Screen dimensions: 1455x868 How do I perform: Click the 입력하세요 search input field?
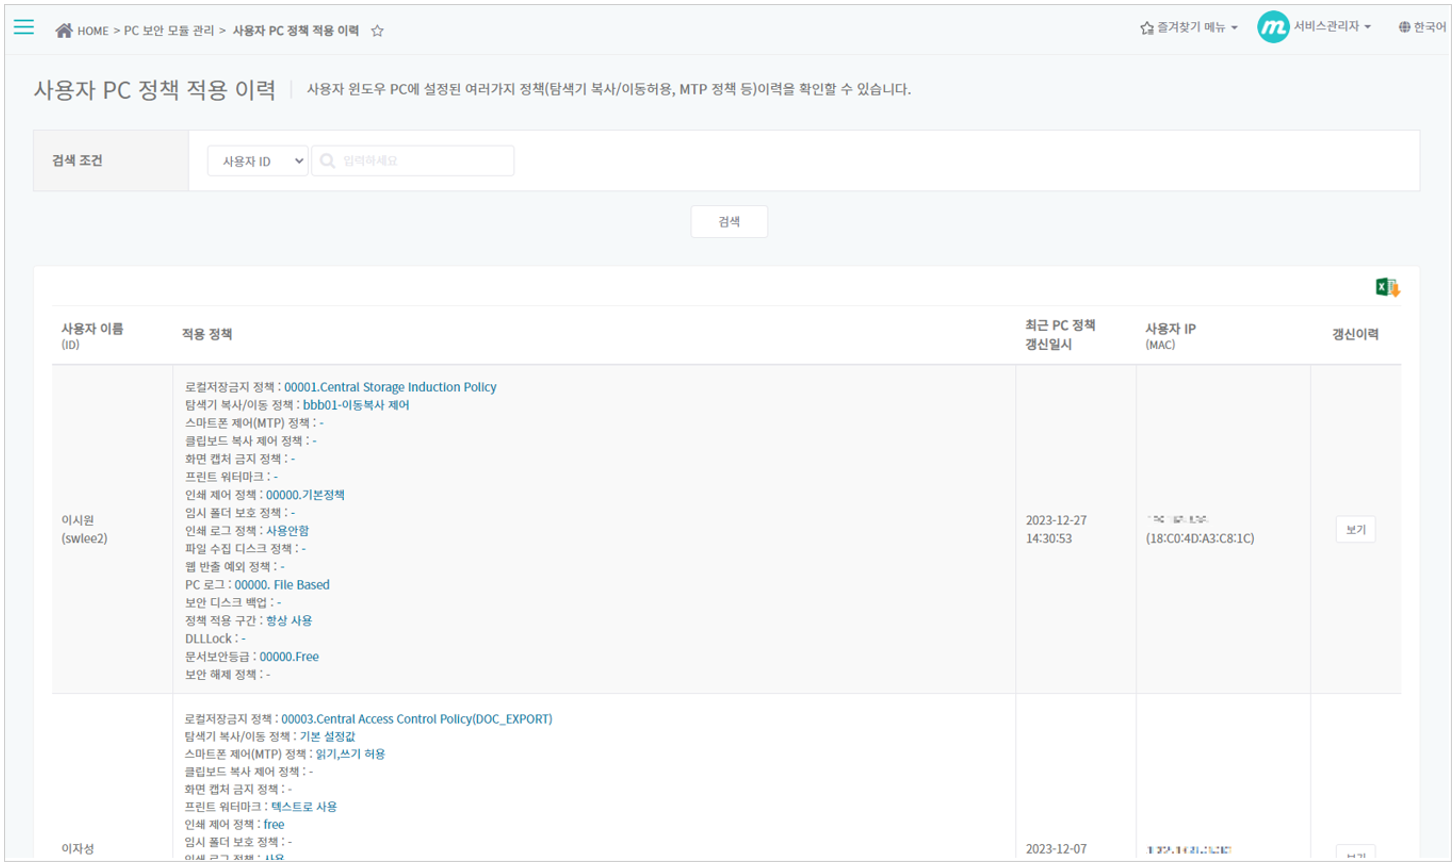413,161
